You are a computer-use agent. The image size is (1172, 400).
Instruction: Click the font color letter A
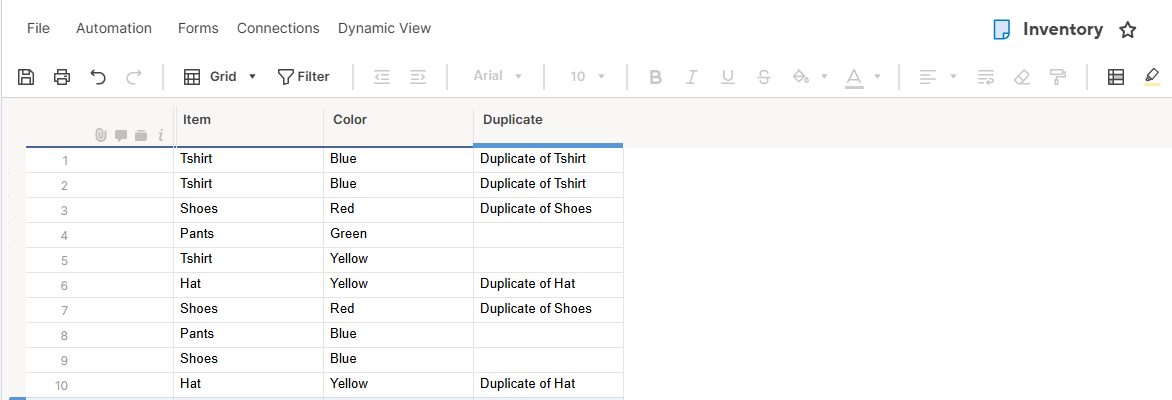tap(854, 76)
